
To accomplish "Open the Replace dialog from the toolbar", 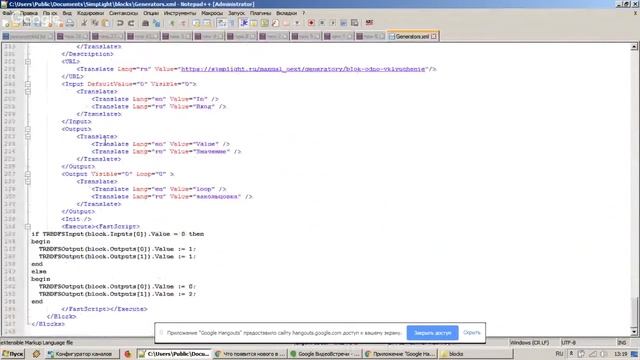I will (x=156, y=23).
